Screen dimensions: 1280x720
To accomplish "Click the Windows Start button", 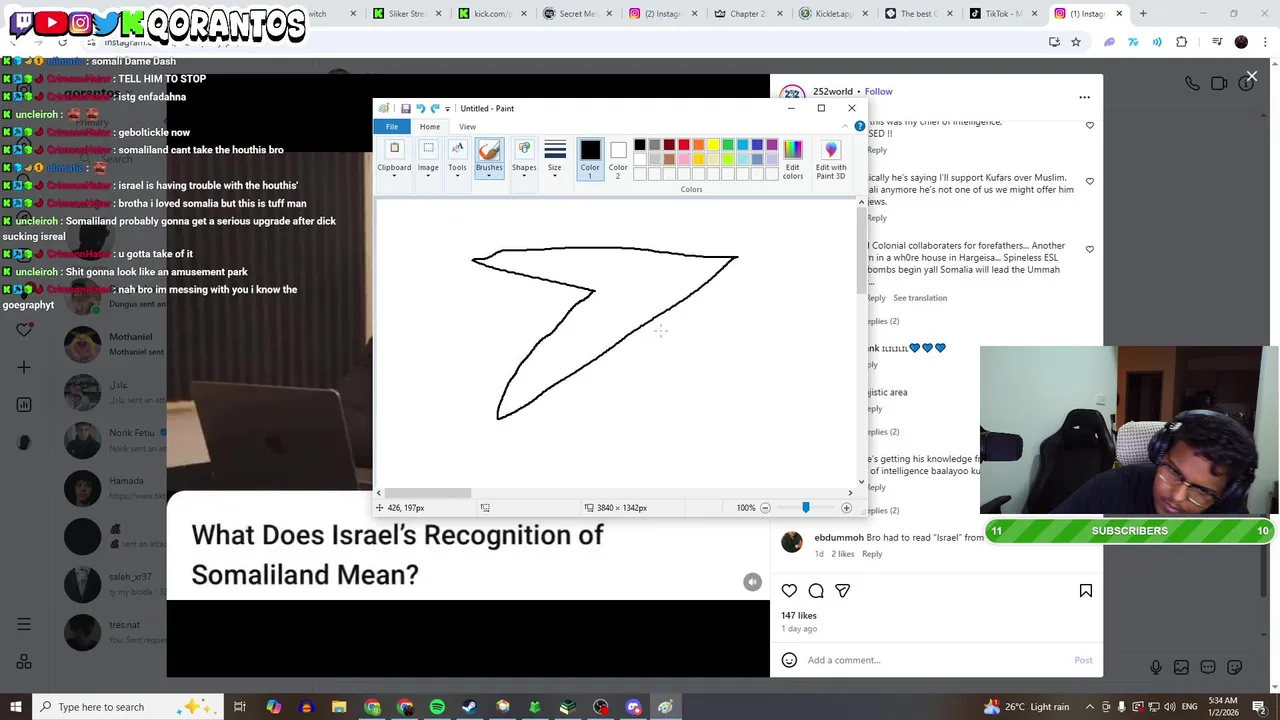I will pyautogui.click(x=16, y=707).
